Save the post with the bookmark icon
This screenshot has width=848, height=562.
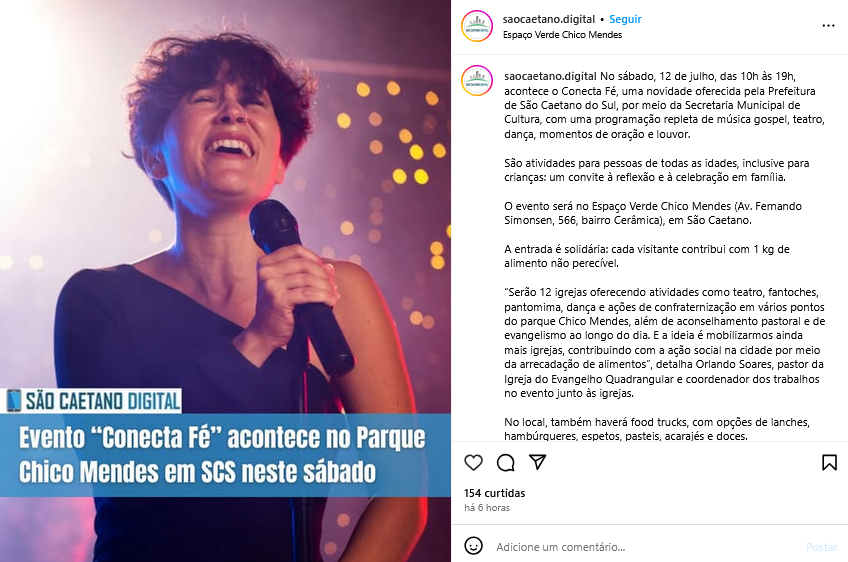[829, 462]
